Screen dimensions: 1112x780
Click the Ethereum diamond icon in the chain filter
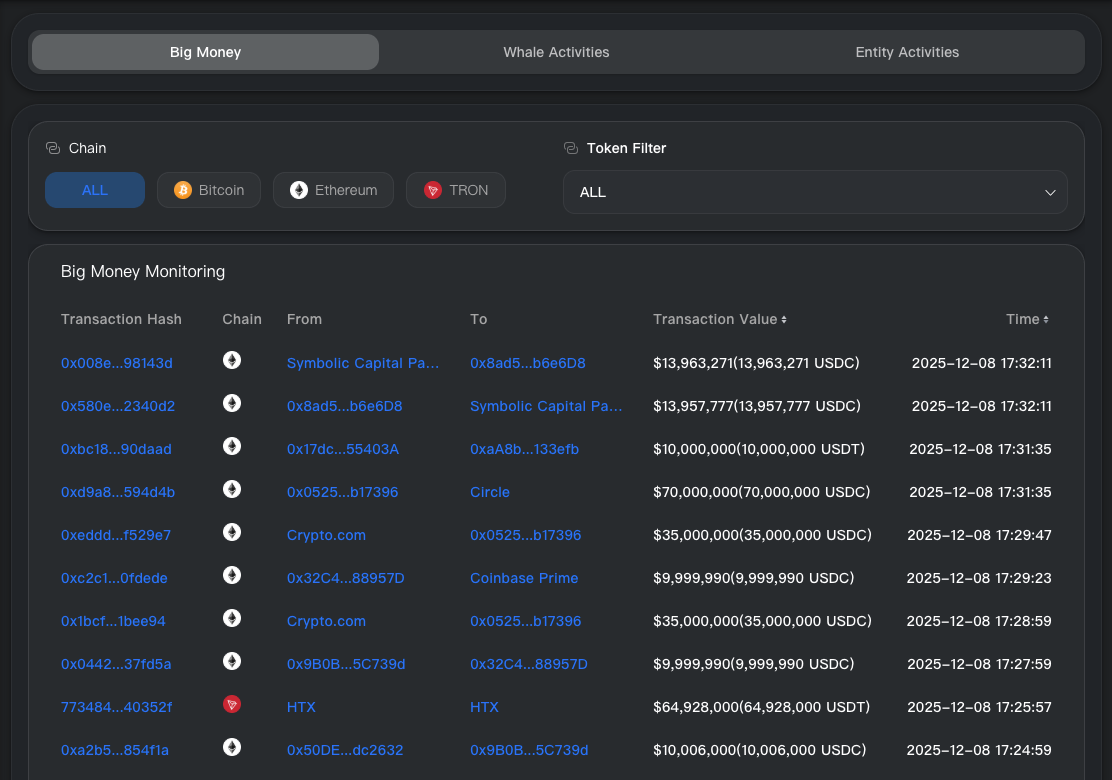tap(297, 189)
